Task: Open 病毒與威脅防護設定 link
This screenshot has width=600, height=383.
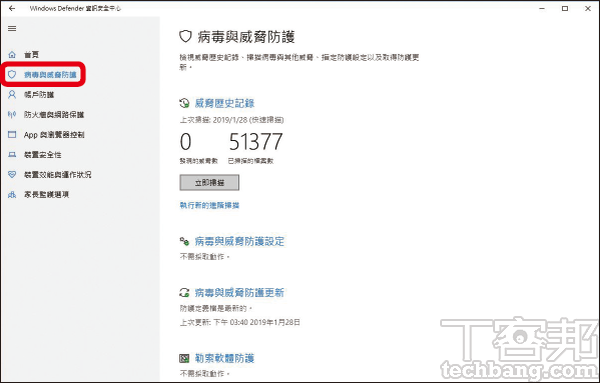Action: coord(240,241)
